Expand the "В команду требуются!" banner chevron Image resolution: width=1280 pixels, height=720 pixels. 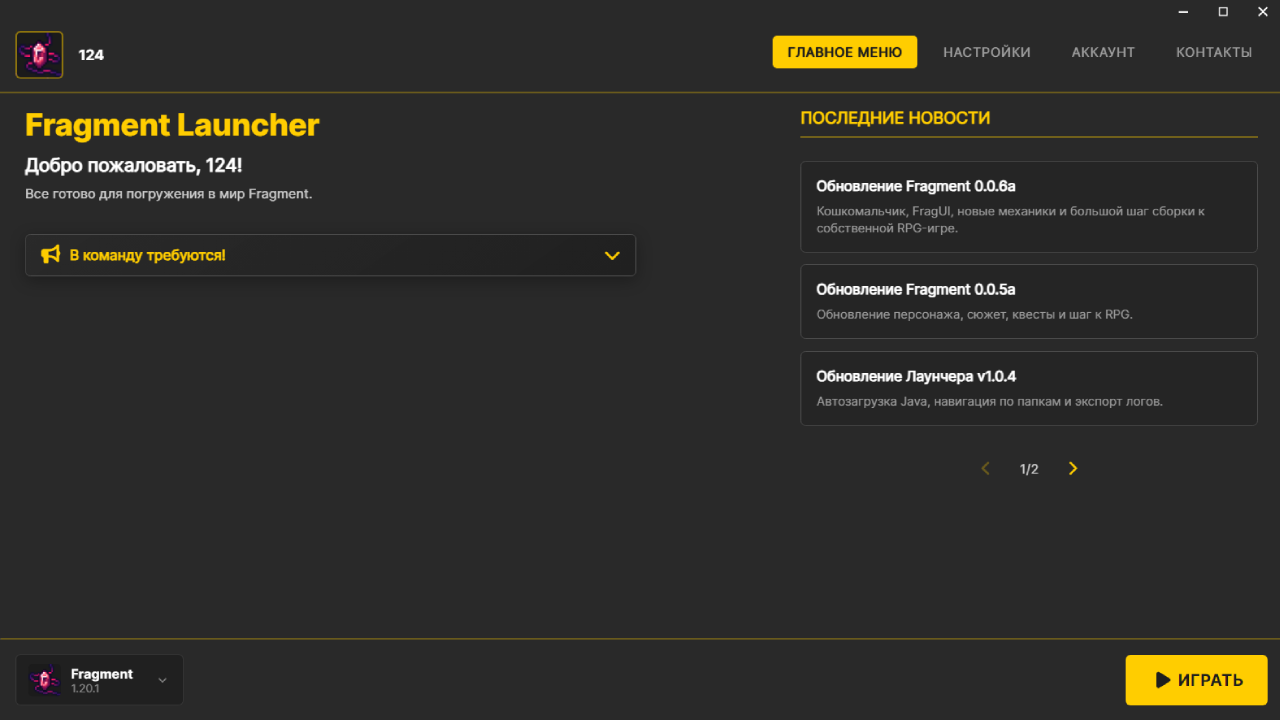[x=612, y=256]
